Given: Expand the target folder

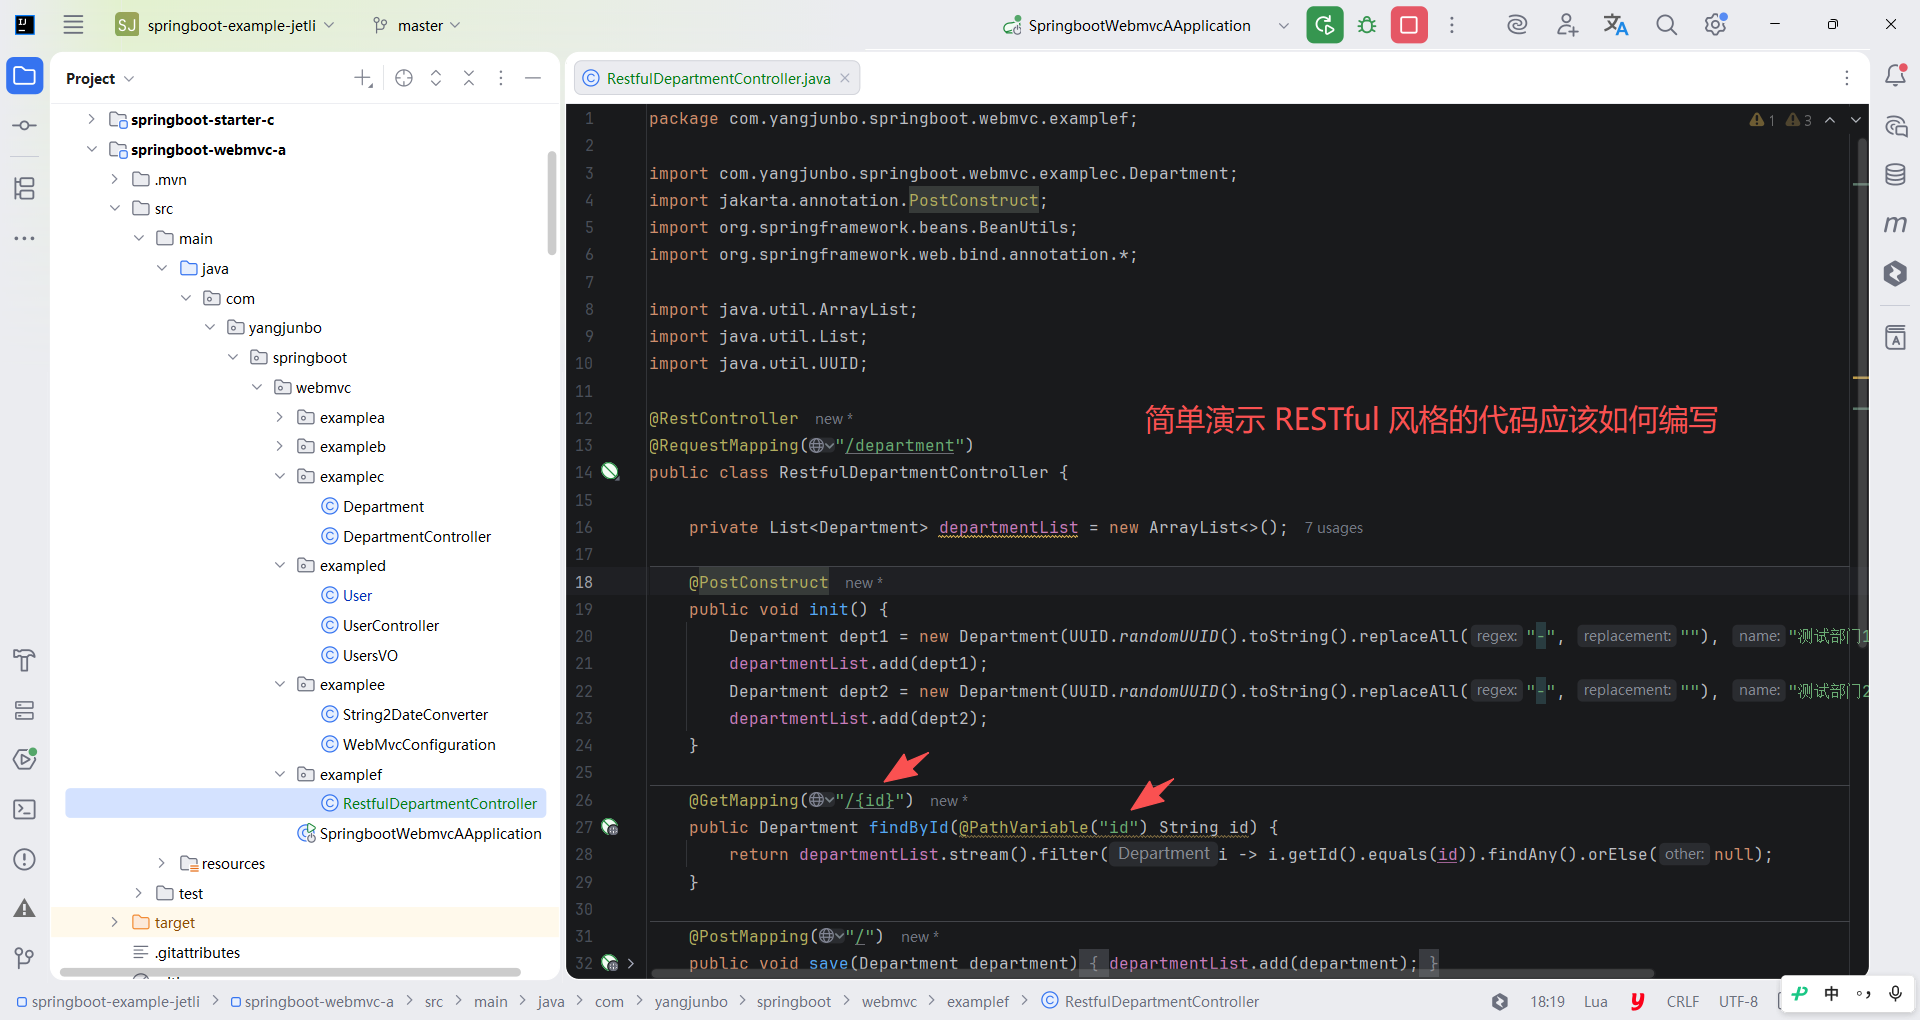Looking at the screenshot, I should [x=114, y=922].
